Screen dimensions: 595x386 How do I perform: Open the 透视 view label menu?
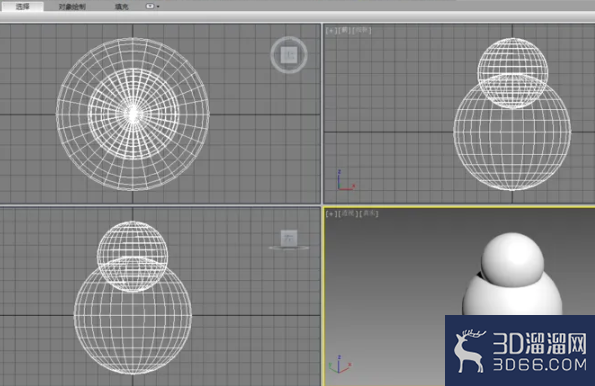click(348, 214)
